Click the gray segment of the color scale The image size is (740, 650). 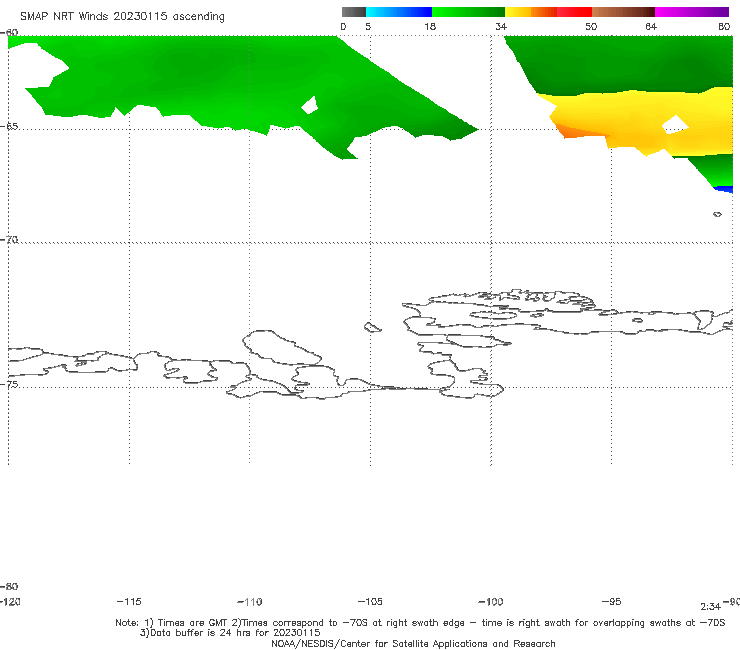point(353,12)
